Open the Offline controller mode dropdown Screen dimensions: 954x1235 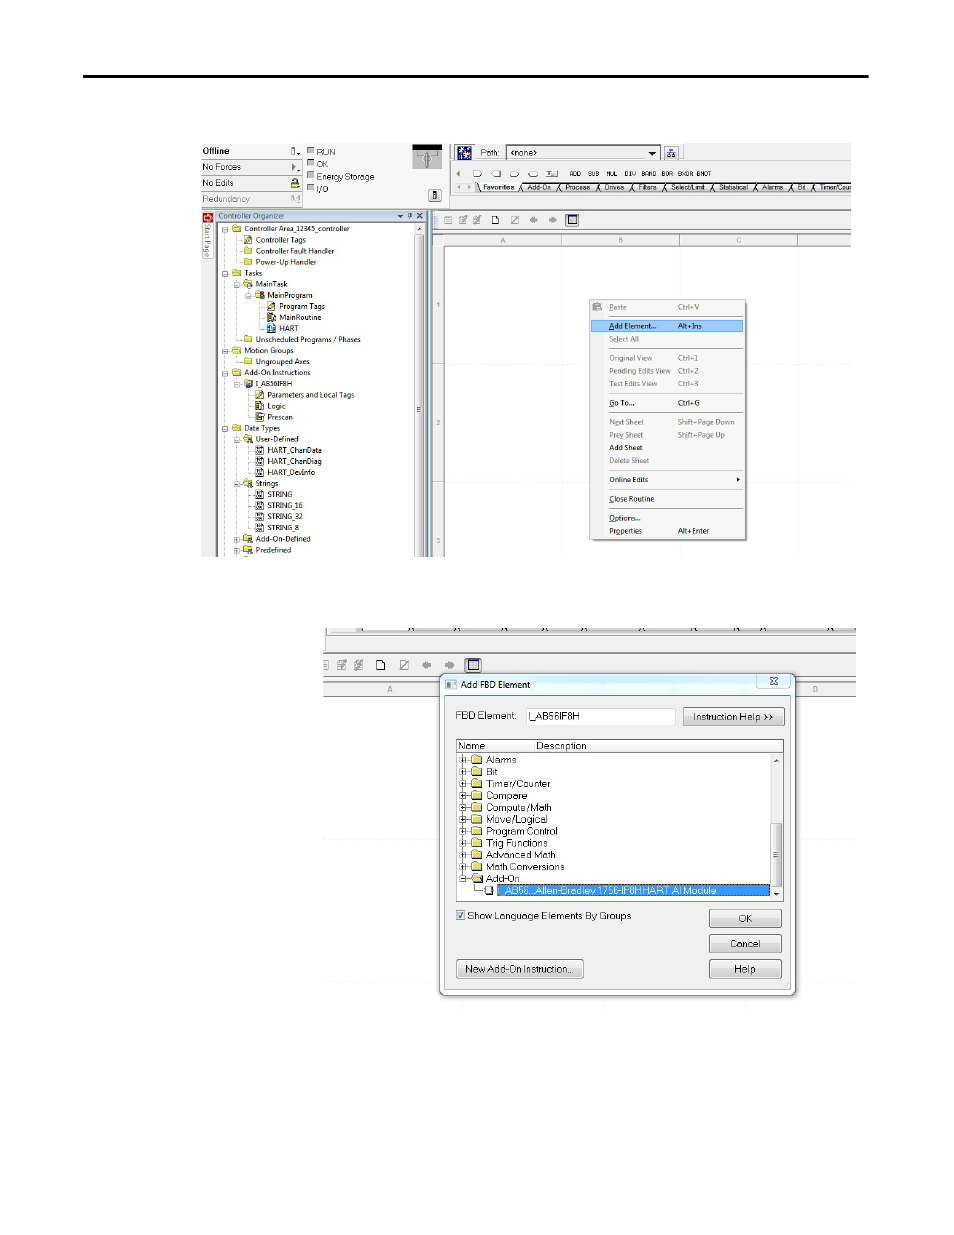pos(295,152)
